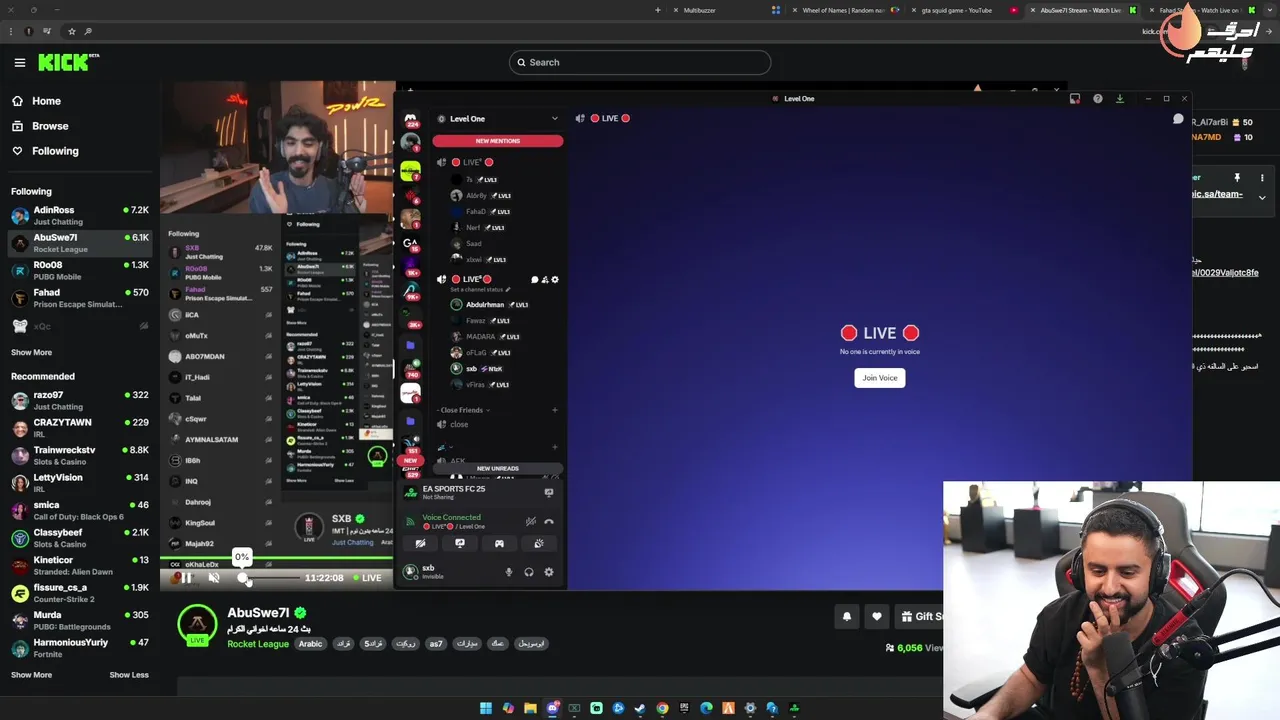Toggle channel notifications bell
The image size is (1280, 720).
pos(847,617)
